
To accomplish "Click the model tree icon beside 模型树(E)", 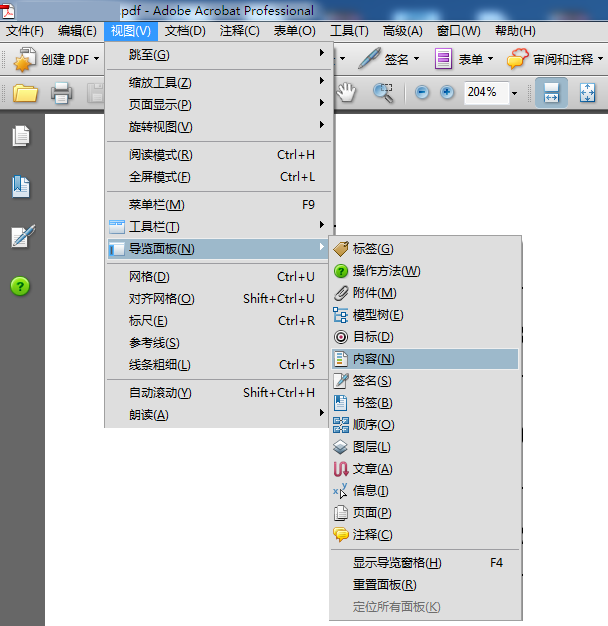I will pyautogui.click(x=341, y=315).
